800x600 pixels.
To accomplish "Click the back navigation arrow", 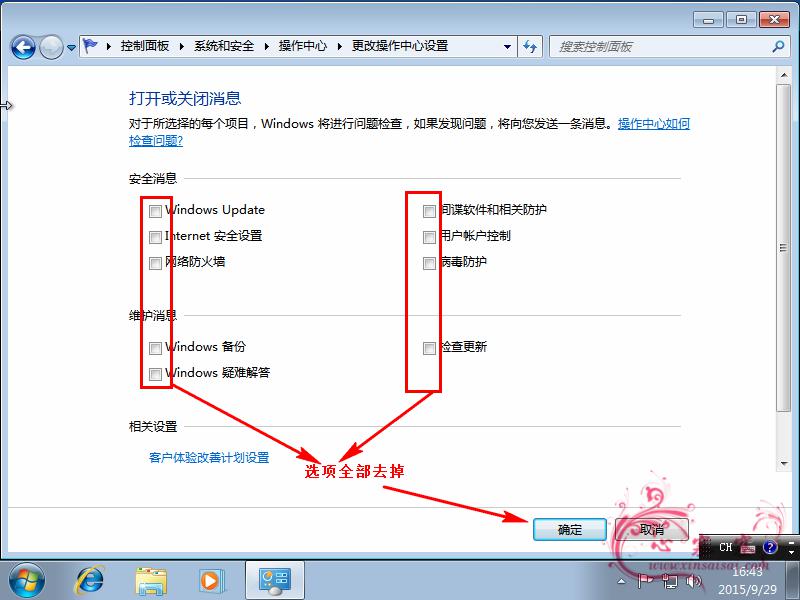I will 22,46.
